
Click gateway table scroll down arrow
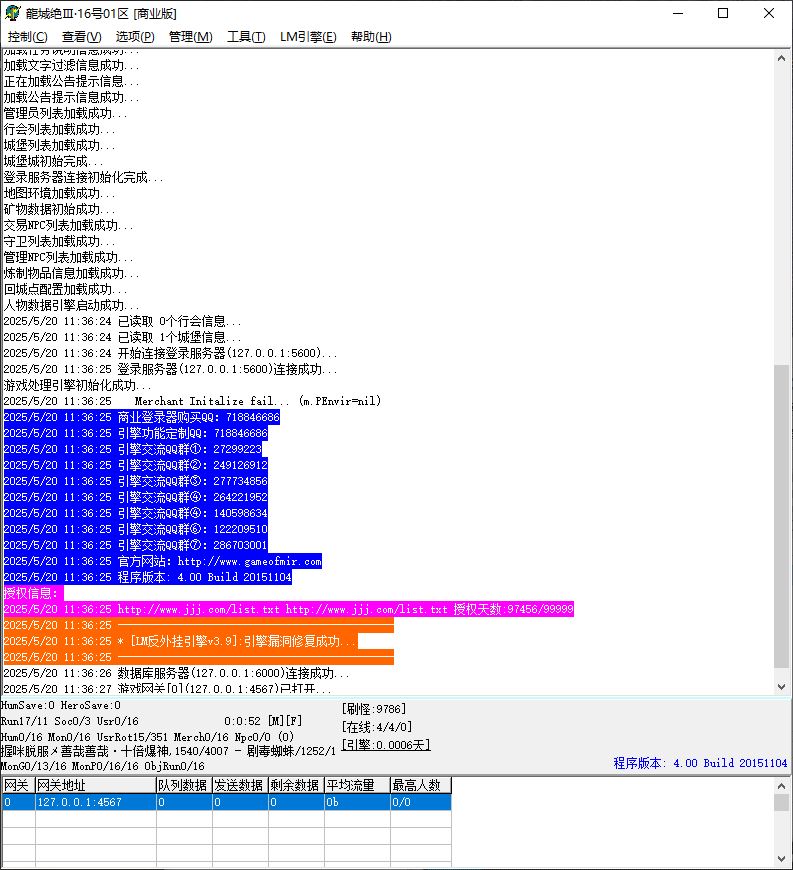pyautogui.click(x=781, y=858)
